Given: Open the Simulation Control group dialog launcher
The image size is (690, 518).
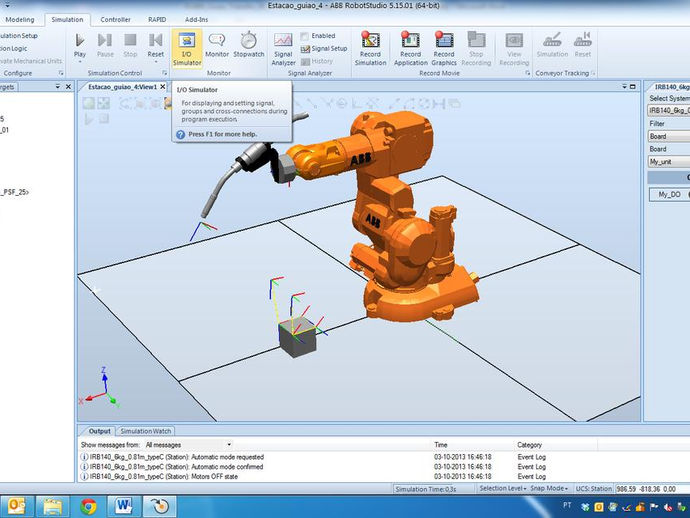Looking at the screenshot, I should pos(165,73).
